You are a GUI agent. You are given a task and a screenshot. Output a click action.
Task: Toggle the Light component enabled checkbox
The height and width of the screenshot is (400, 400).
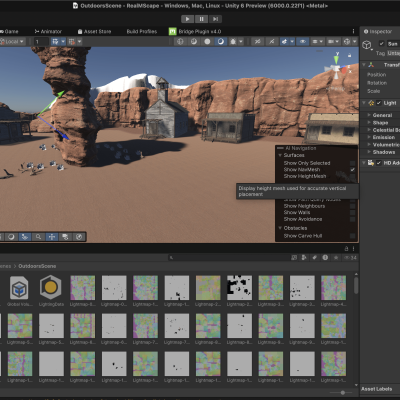click(x=379, y=103)
